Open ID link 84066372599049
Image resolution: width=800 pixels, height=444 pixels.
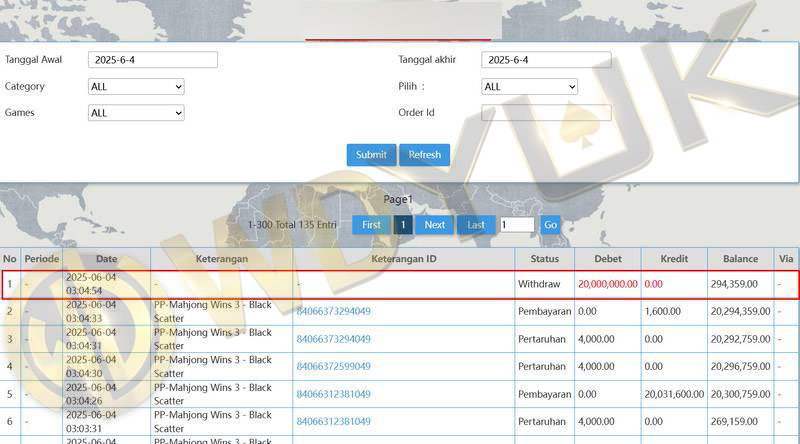tap(334, 366)
